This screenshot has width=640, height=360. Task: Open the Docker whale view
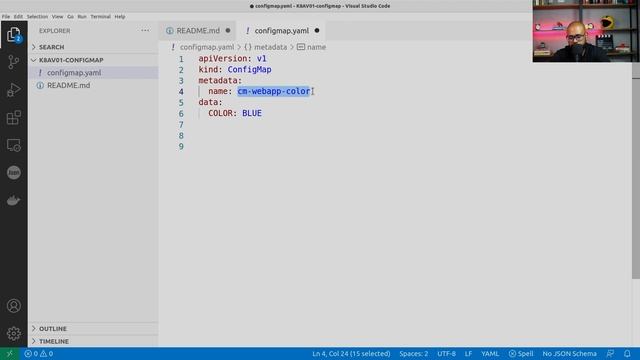13,200
